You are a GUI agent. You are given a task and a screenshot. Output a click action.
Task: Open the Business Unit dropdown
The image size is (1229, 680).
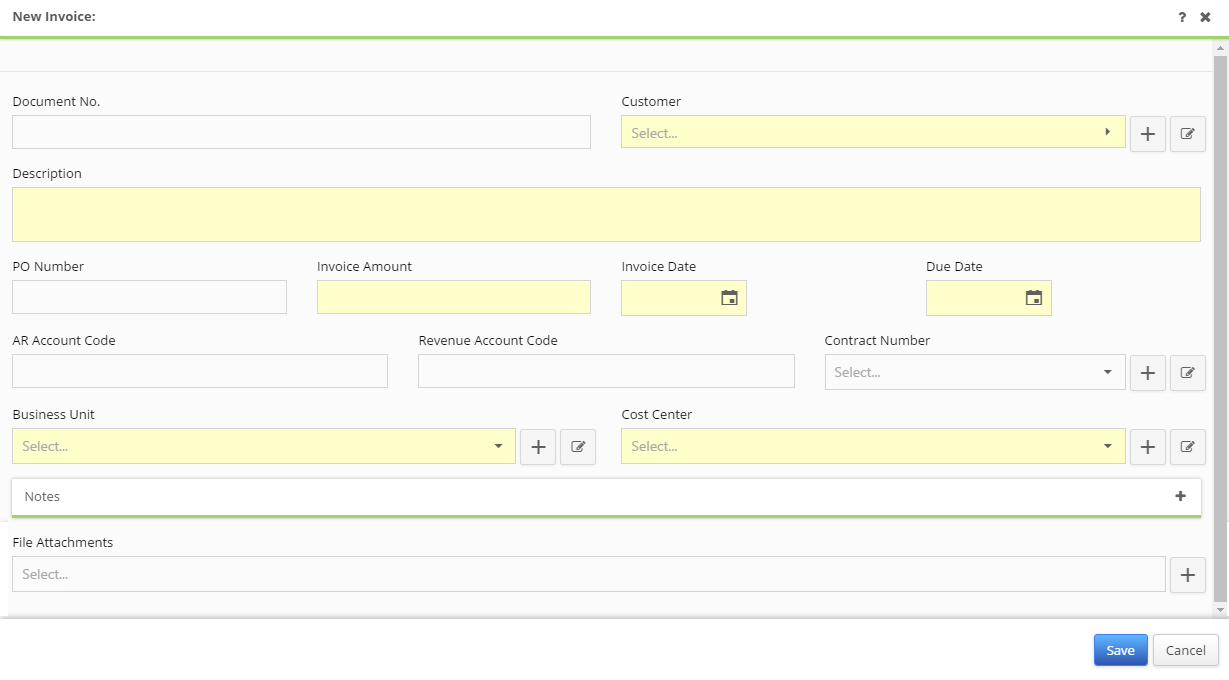click(x=500, y=446)
